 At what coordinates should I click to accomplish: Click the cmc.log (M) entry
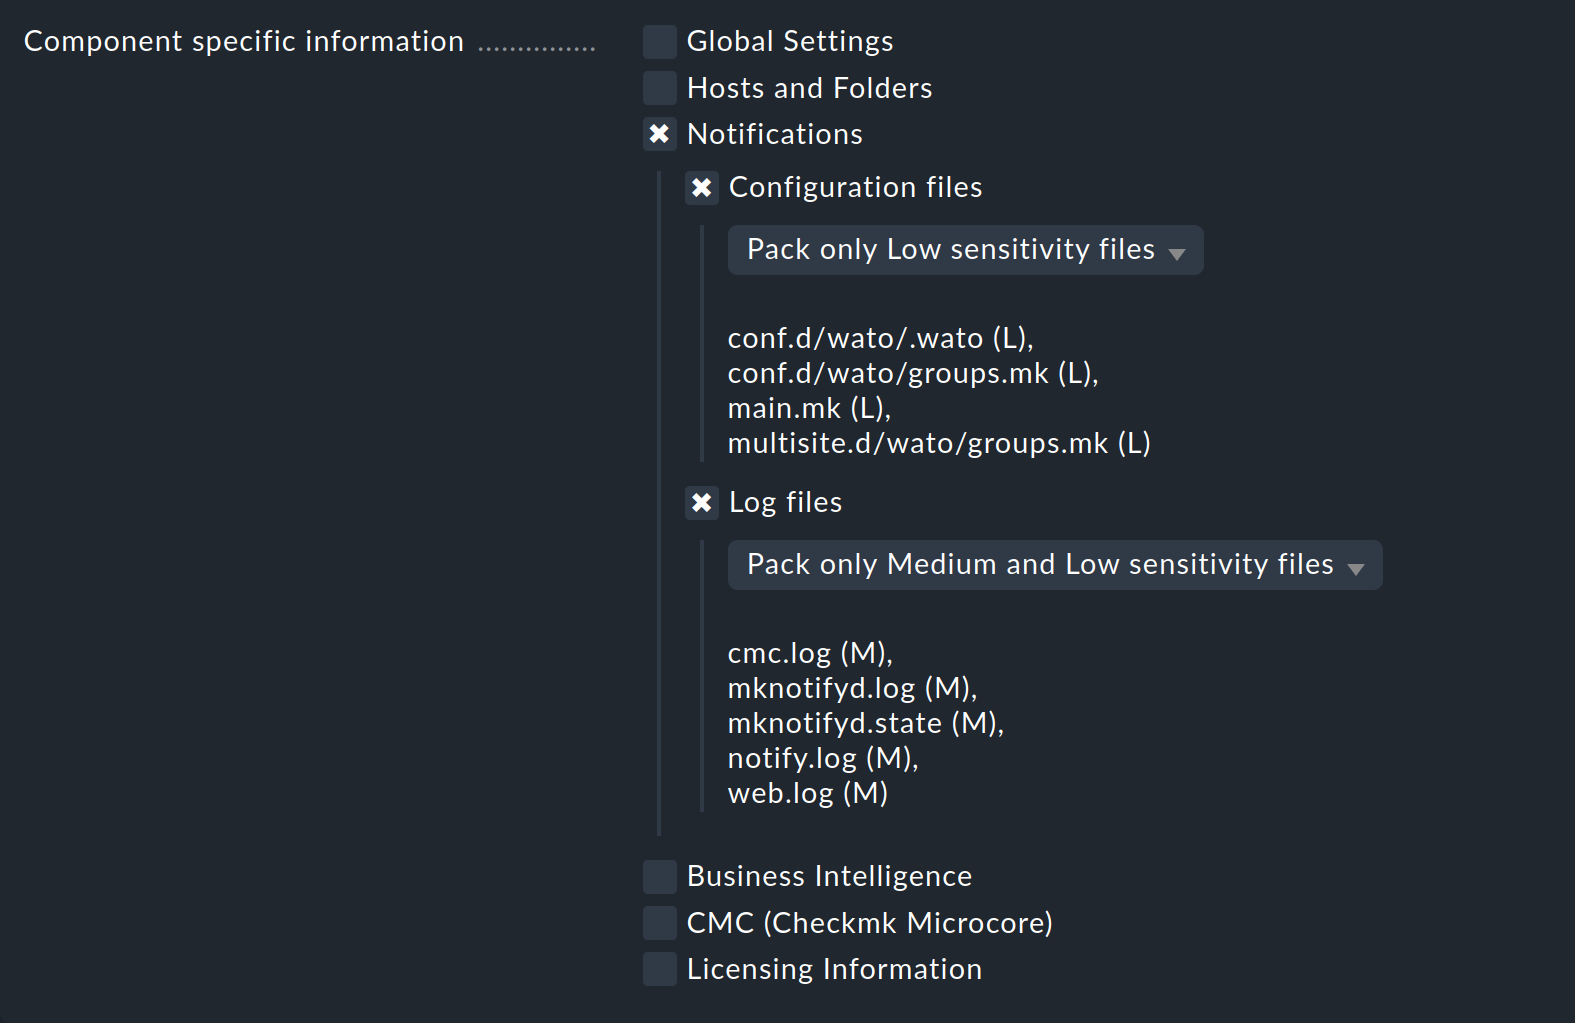coord(810,654)
